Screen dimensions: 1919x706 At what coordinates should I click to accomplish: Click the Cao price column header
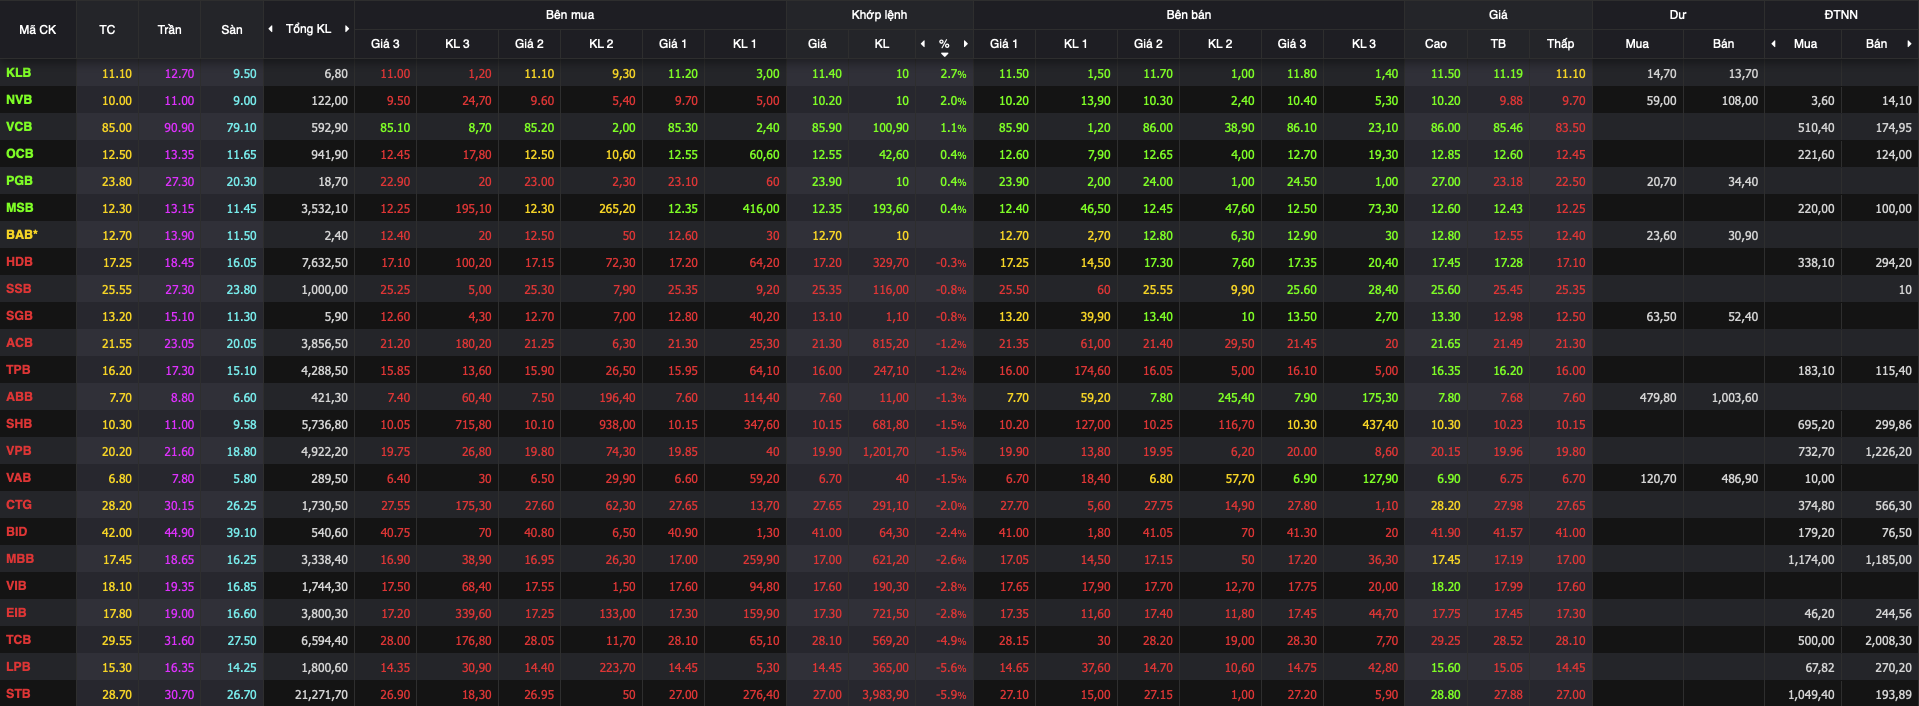(x=1435, y=44)
